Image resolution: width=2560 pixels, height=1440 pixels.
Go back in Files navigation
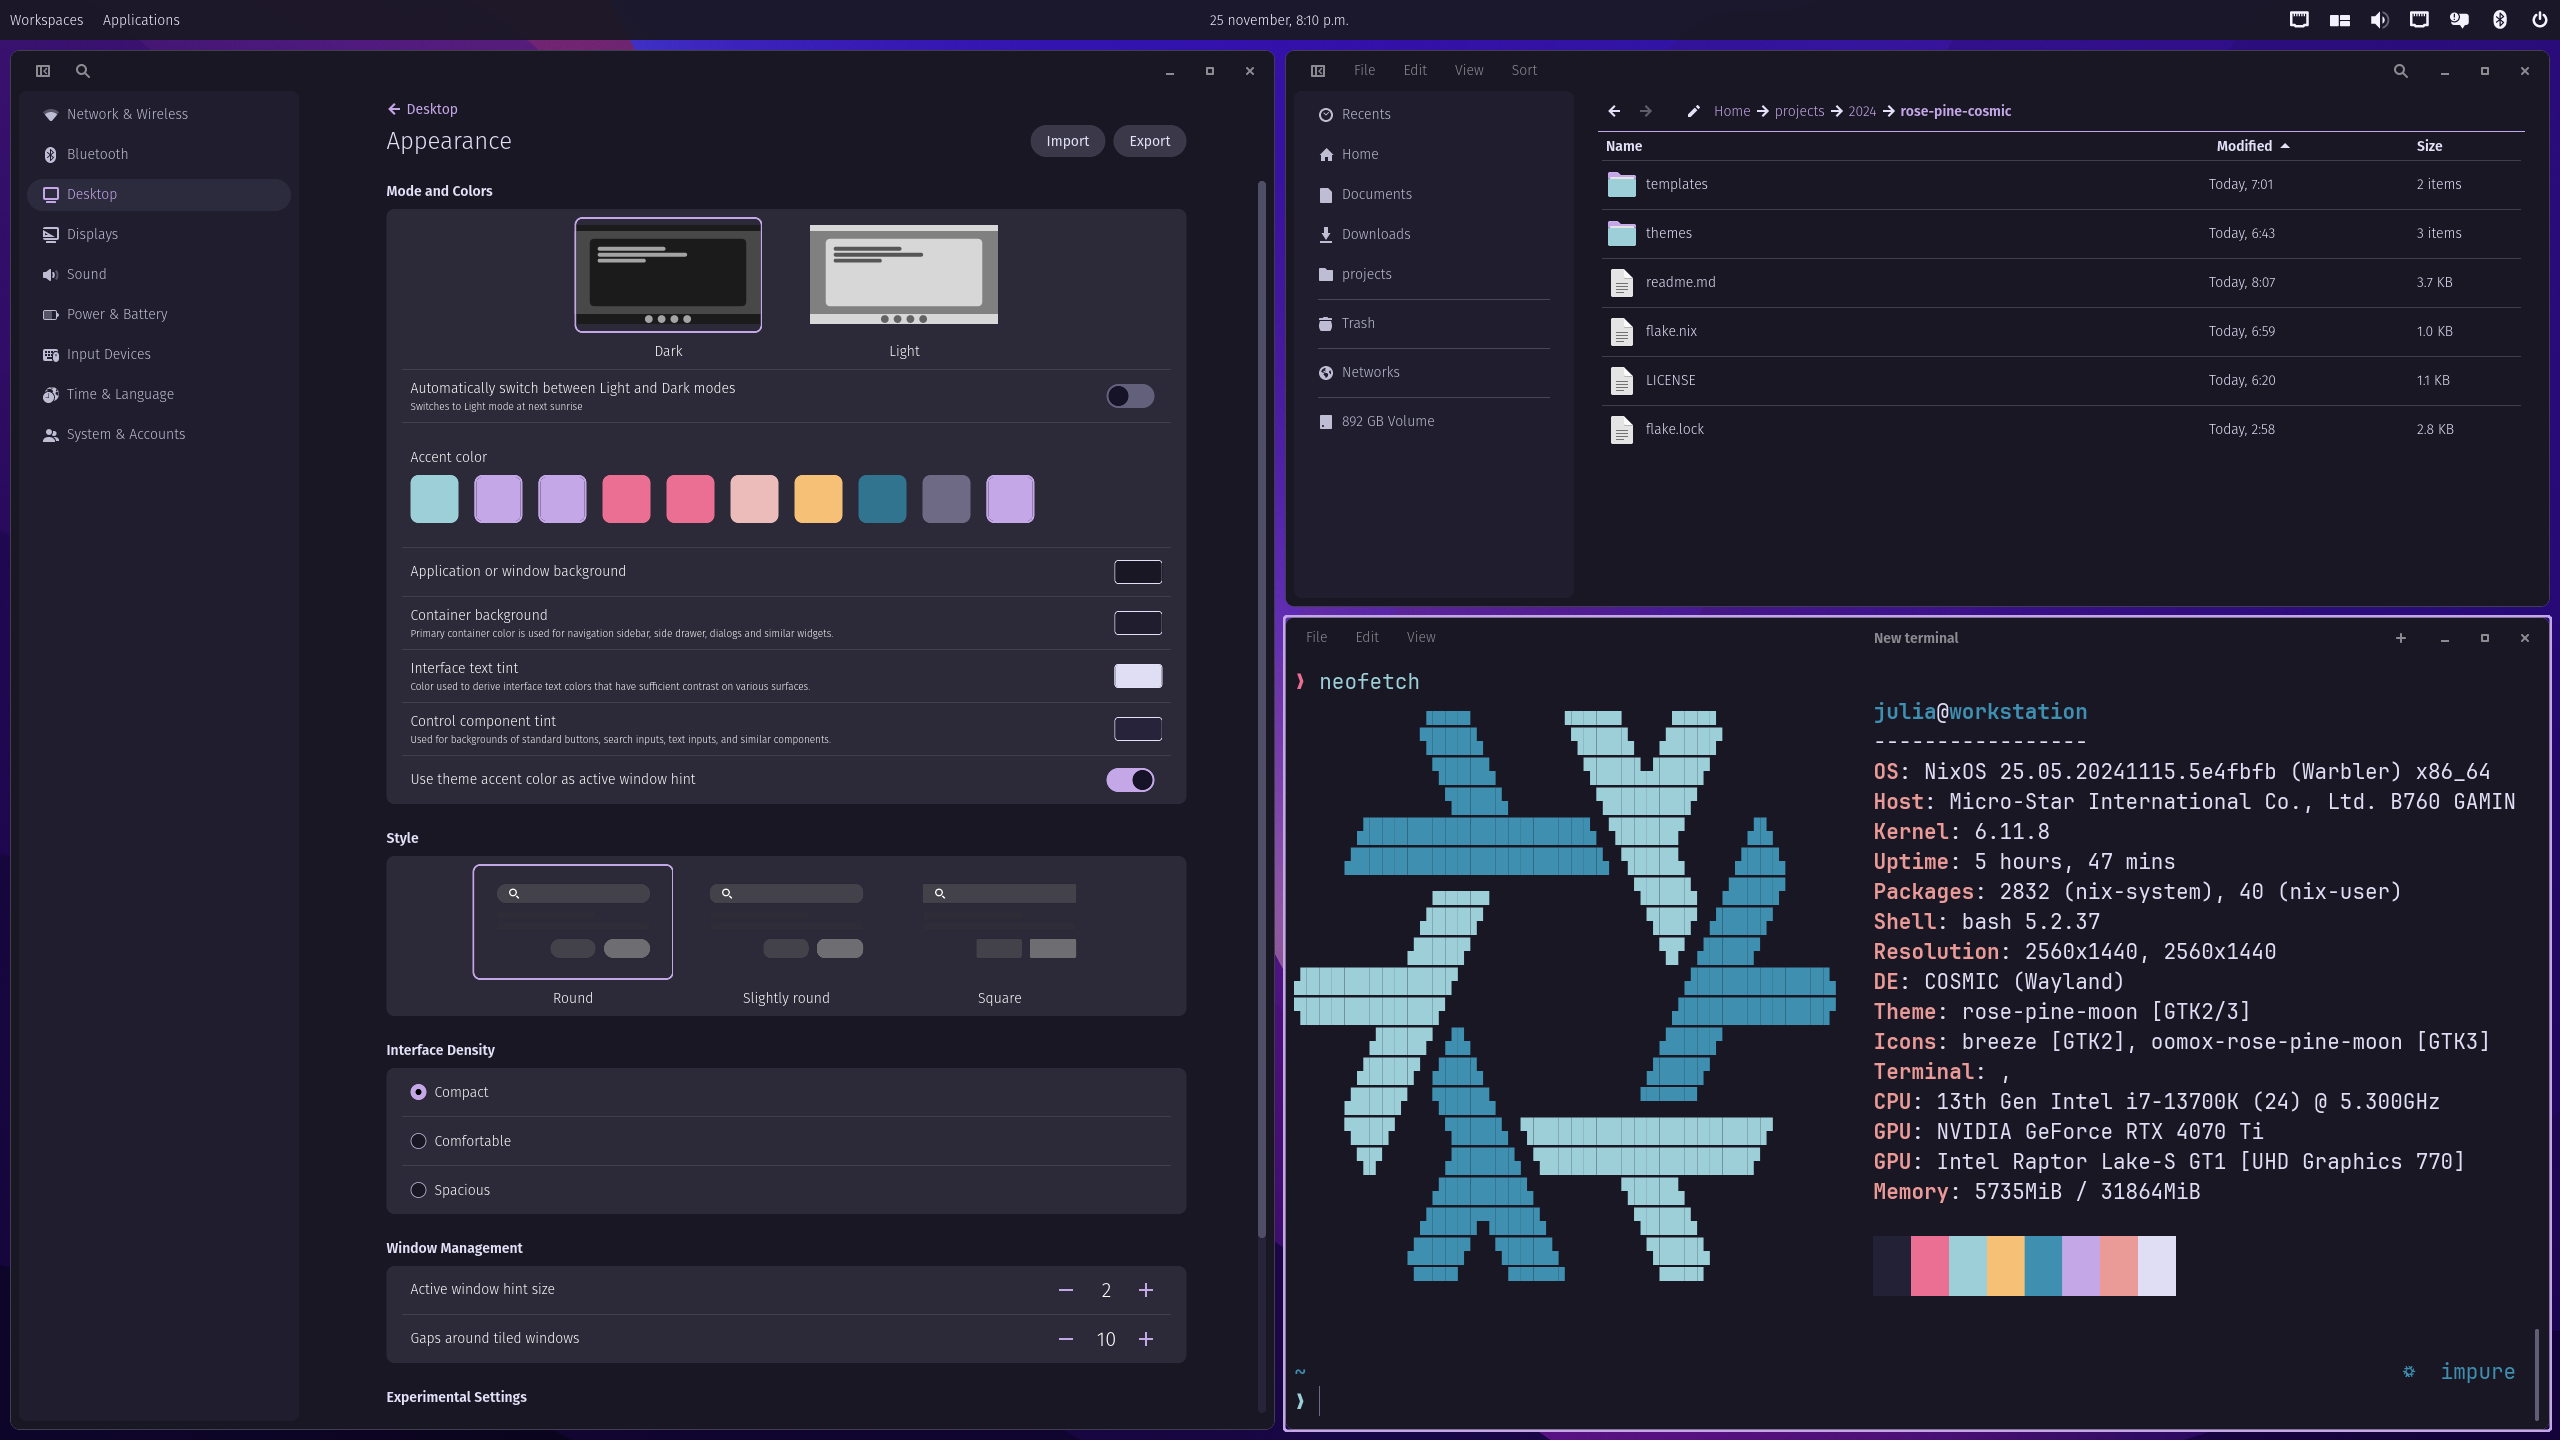click(1614, 111)
